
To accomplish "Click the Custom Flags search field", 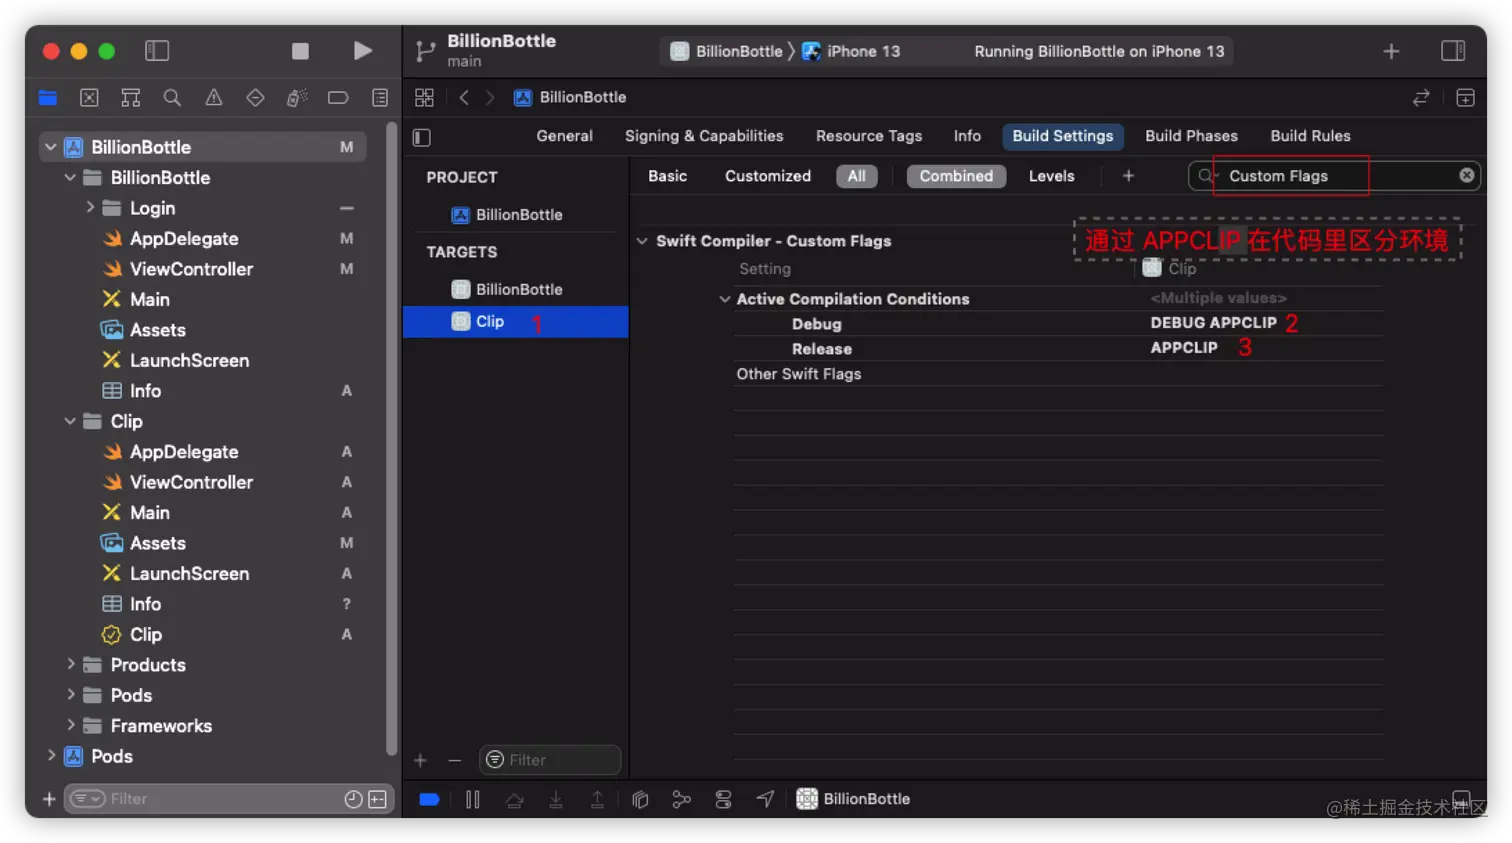I will click(x=1334, y=176).
